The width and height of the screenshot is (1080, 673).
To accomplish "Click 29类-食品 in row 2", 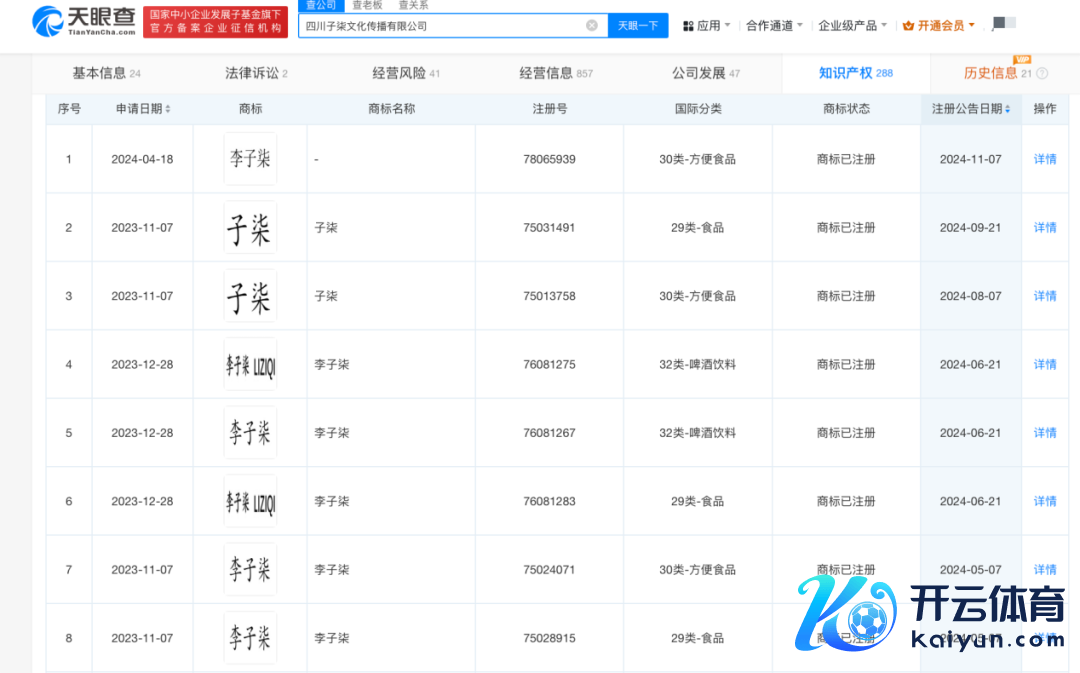I will coord(697,227).
